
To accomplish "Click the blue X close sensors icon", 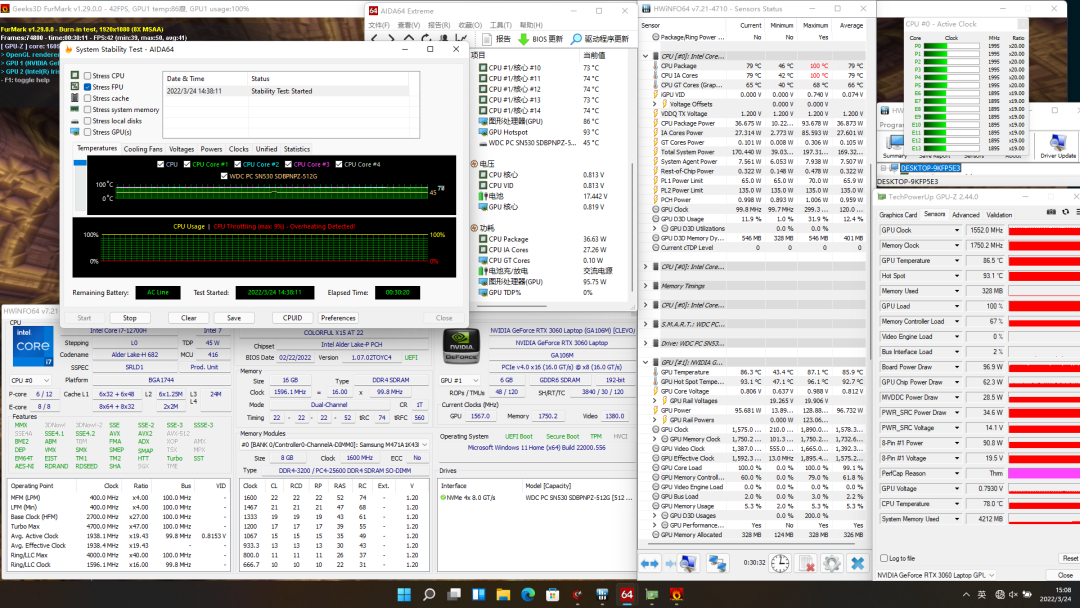I will point(857,564).
